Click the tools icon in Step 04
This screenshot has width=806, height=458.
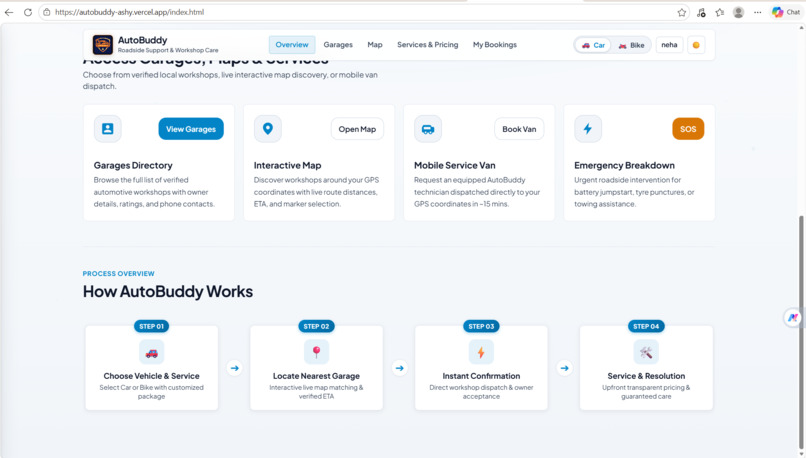[x=646, y=353]
